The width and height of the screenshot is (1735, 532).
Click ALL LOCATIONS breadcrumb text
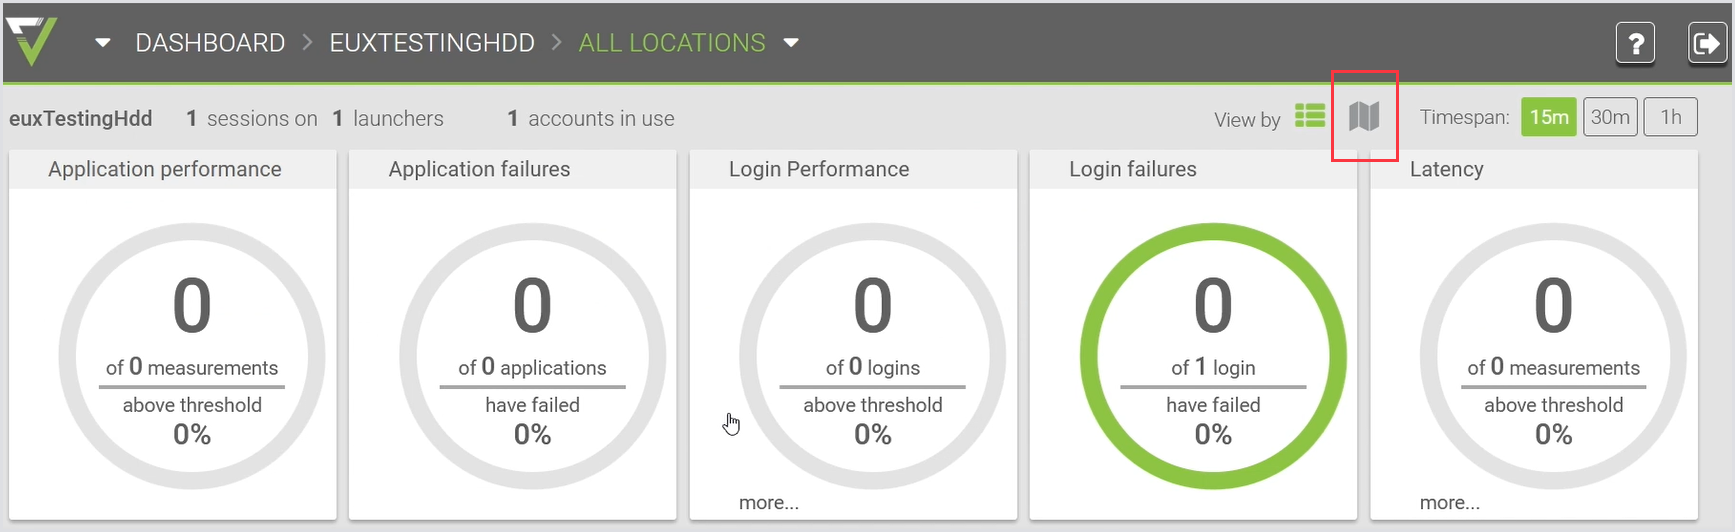[672, 43]
